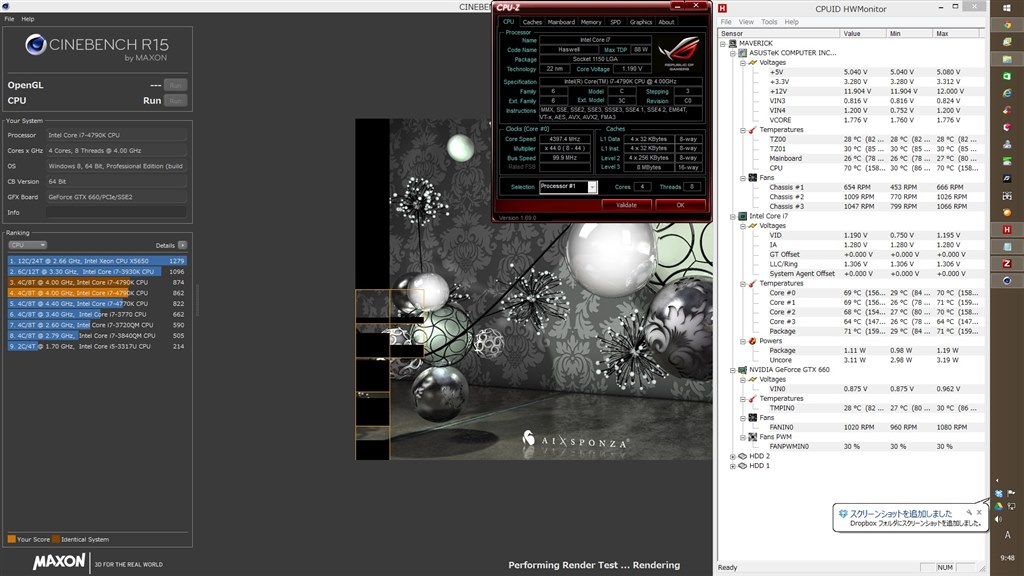Select ranking row Intel Core i5-3317U CPU
This screenshot has height=576, width=1024.
pyautogui.click(x=97, y=346)
